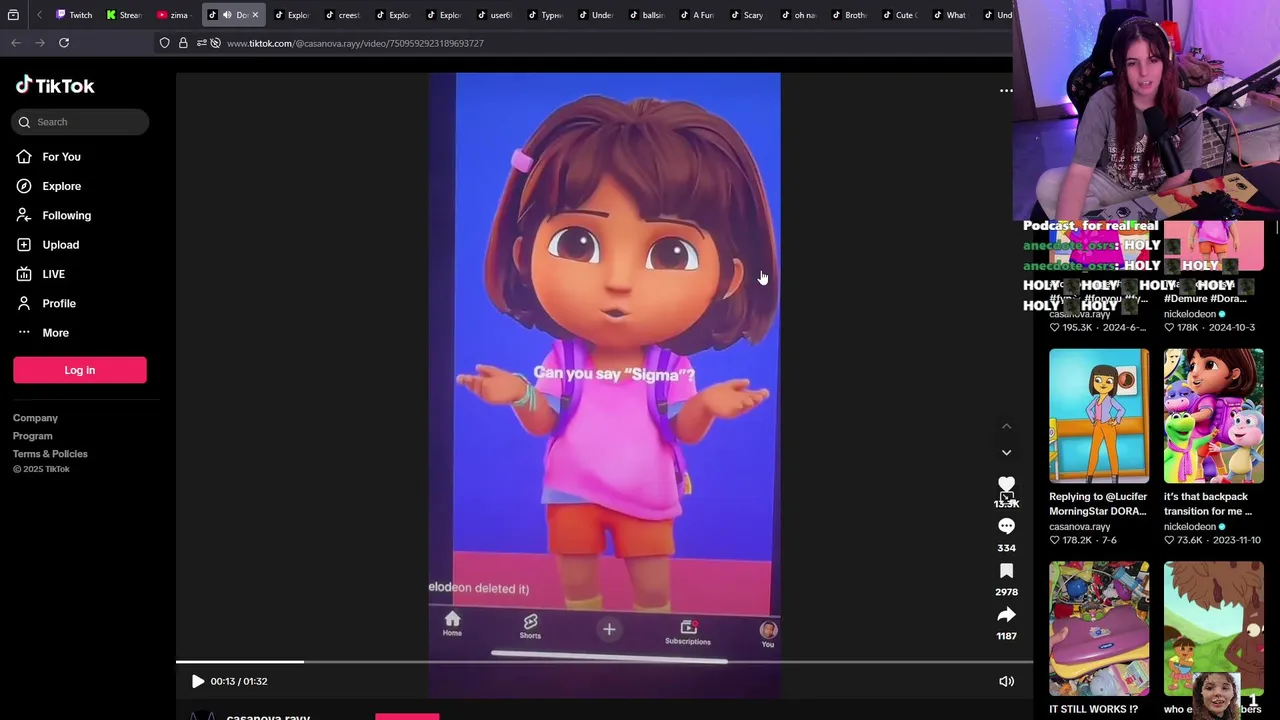Click the search magnifier icon
This screenshot has height=720, width=1280.
pos(24,122)
